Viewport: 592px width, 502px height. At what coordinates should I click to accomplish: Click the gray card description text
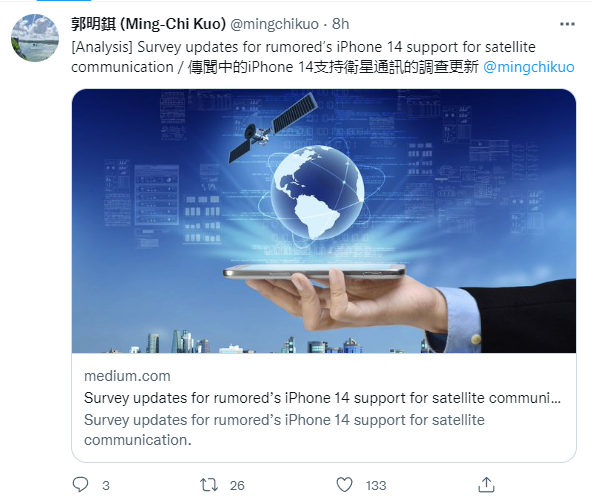pyautogui.click(x=284, y=430)
